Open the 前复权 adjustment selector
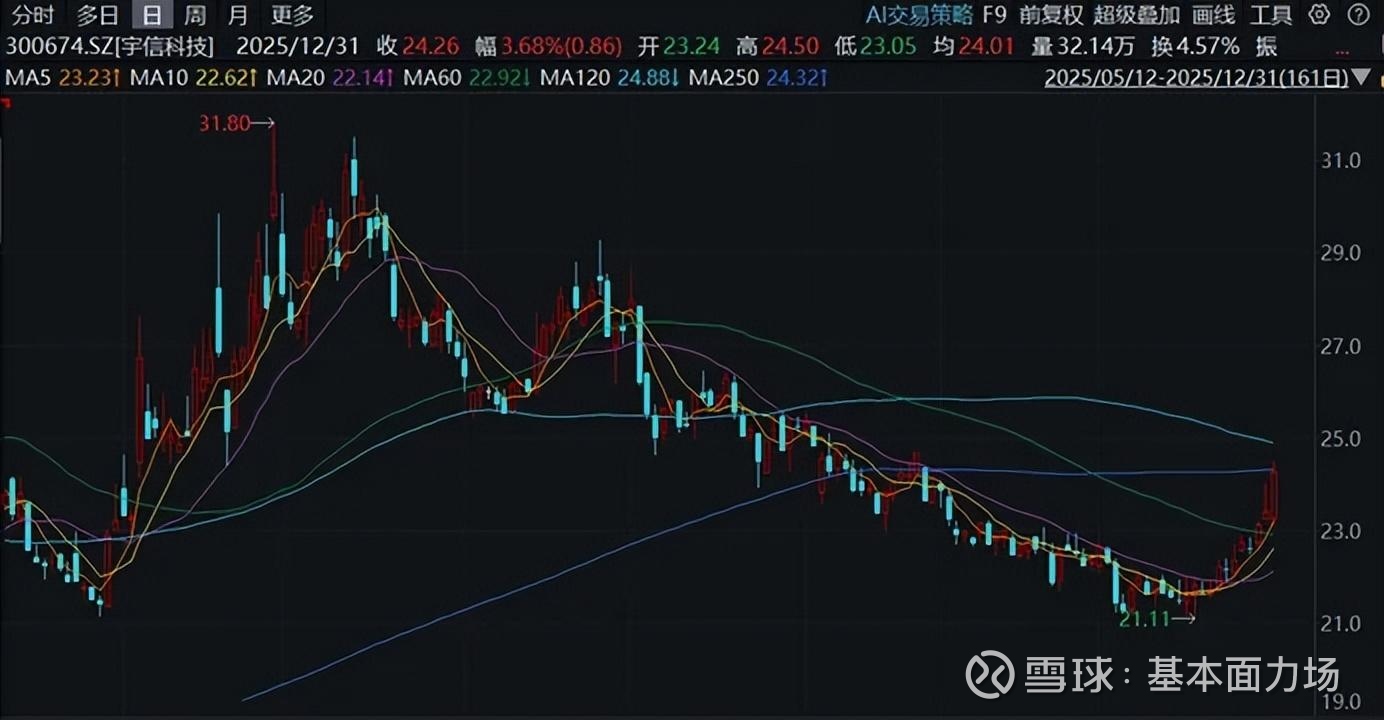 click(1051, 14)
